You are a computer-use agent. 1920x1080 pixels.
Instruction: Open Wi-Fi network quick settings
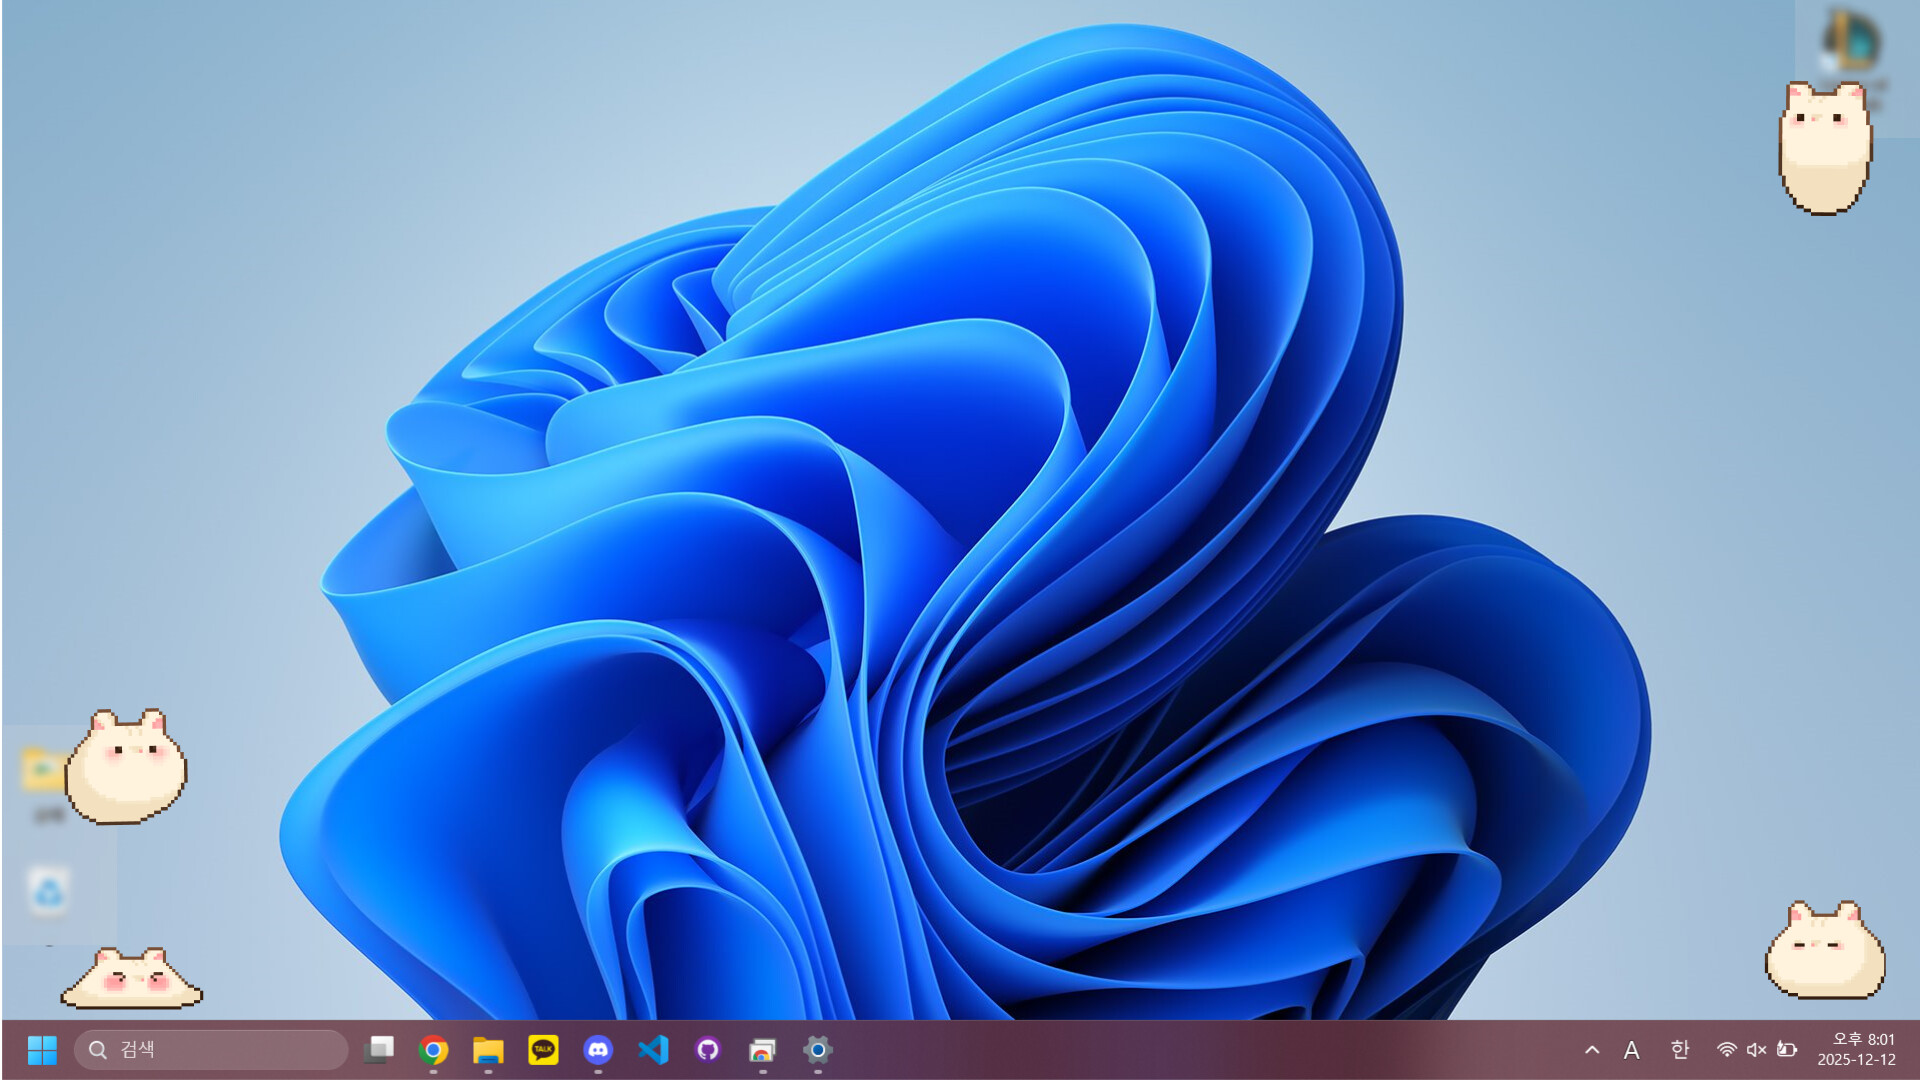click(x=1727, y=1050)
